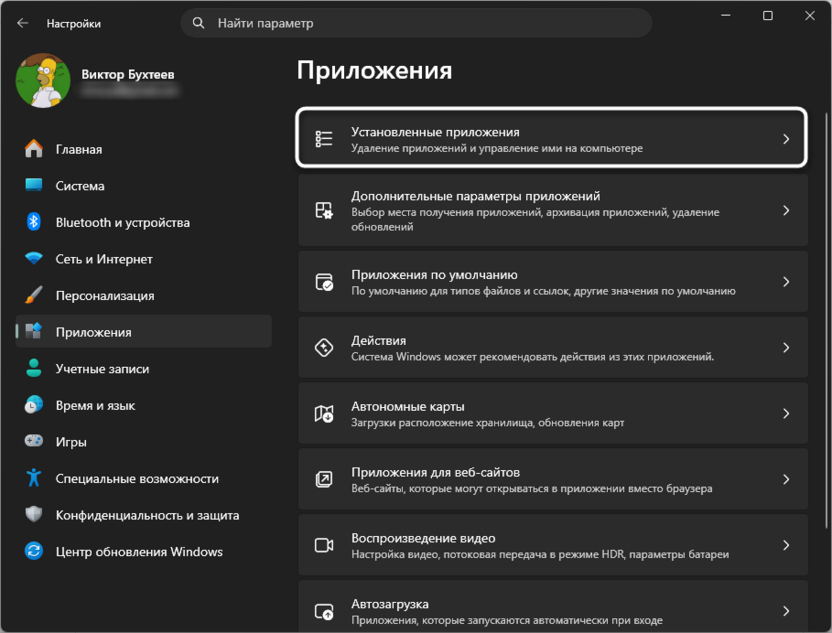Click the Настройки window title text
The image size is (832, 633).
(x=73, y=23)
